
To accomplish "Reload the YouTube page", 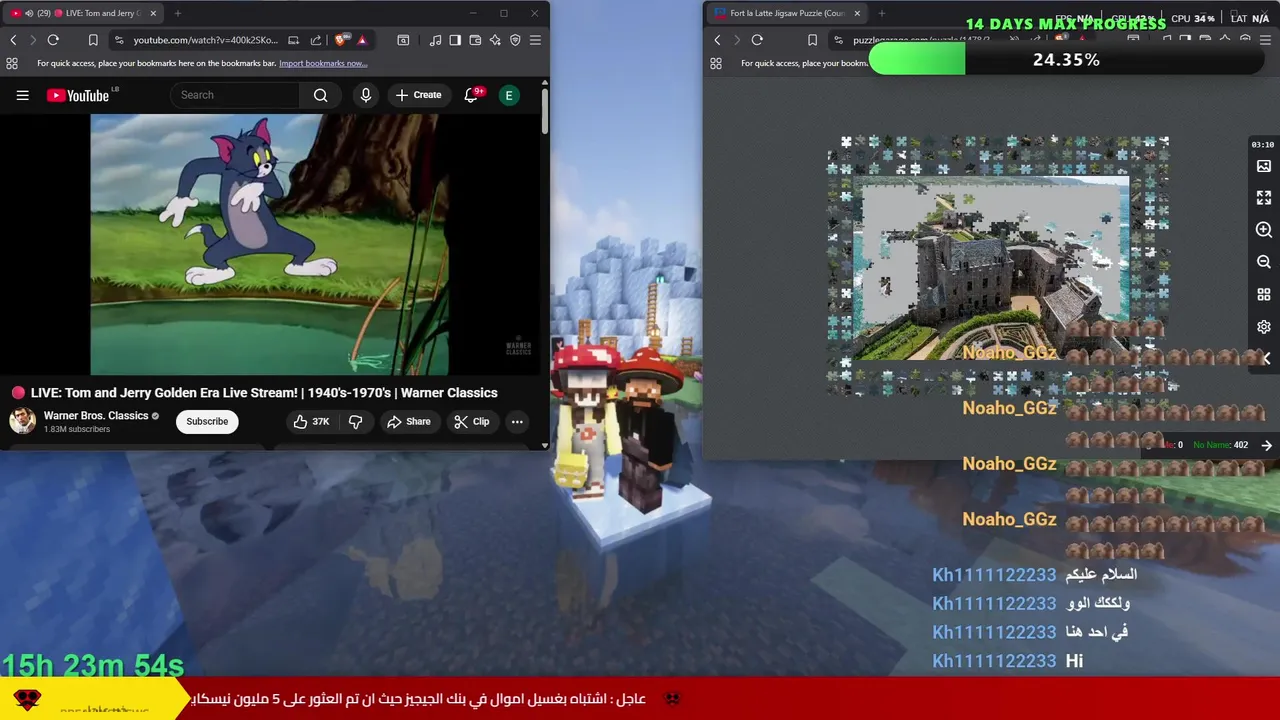I will pos(53,40).
